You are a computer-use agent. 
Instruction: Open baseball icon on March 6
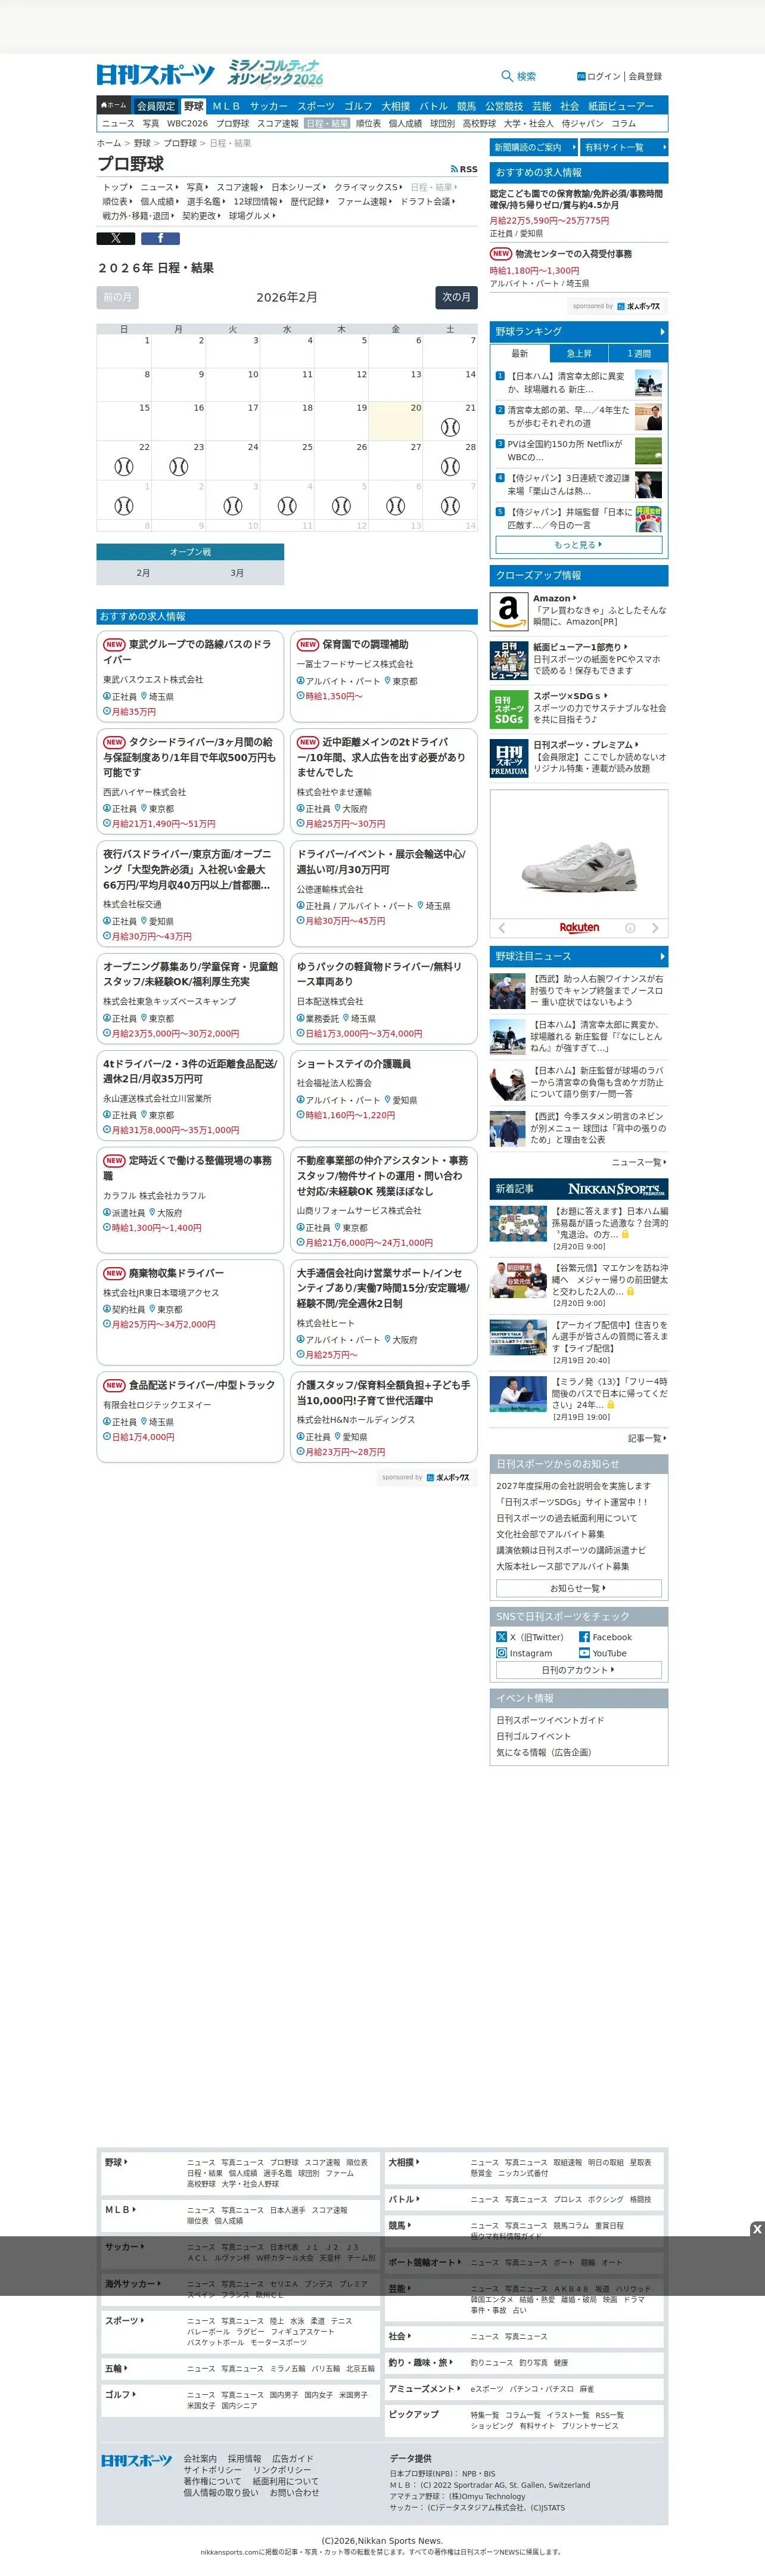(396, 506)
